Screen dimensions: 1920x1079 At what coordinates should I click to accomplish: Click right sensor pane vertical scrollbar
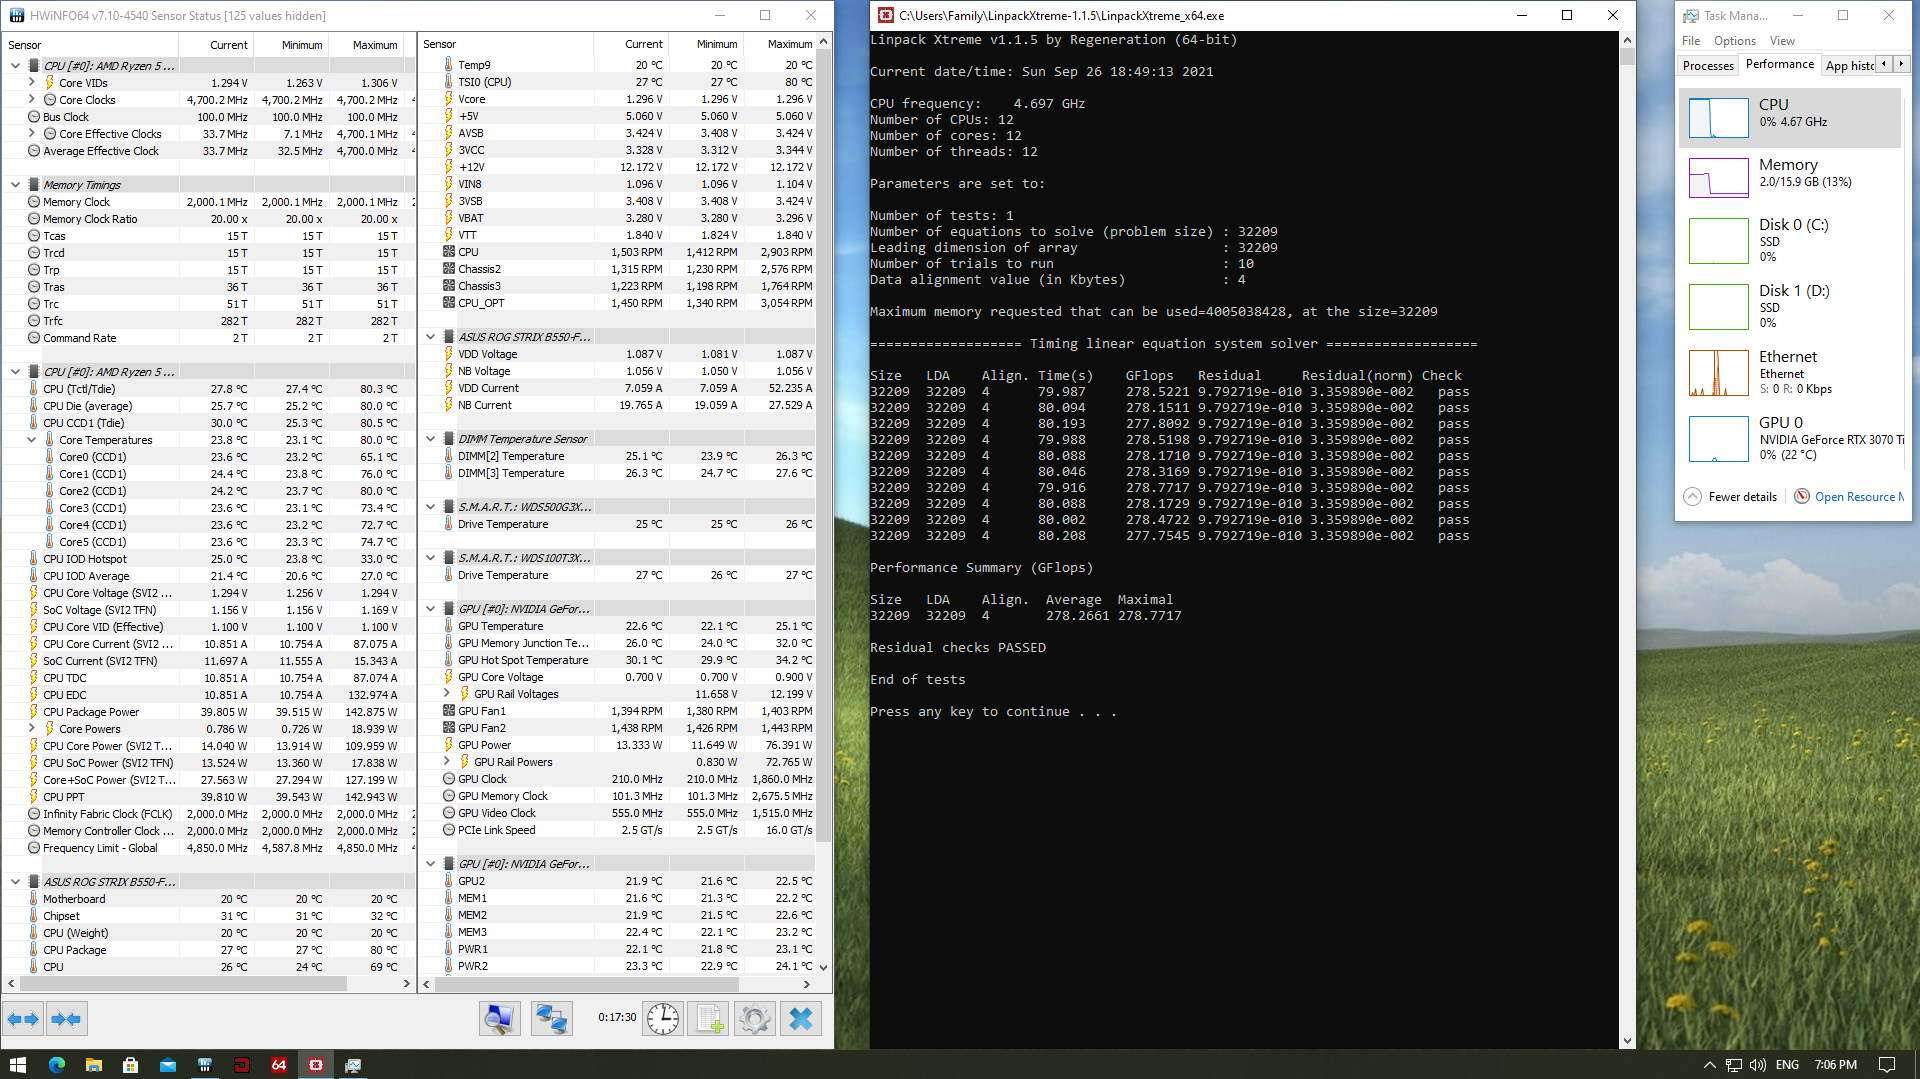pyautogui.click(x=824, y=445)
